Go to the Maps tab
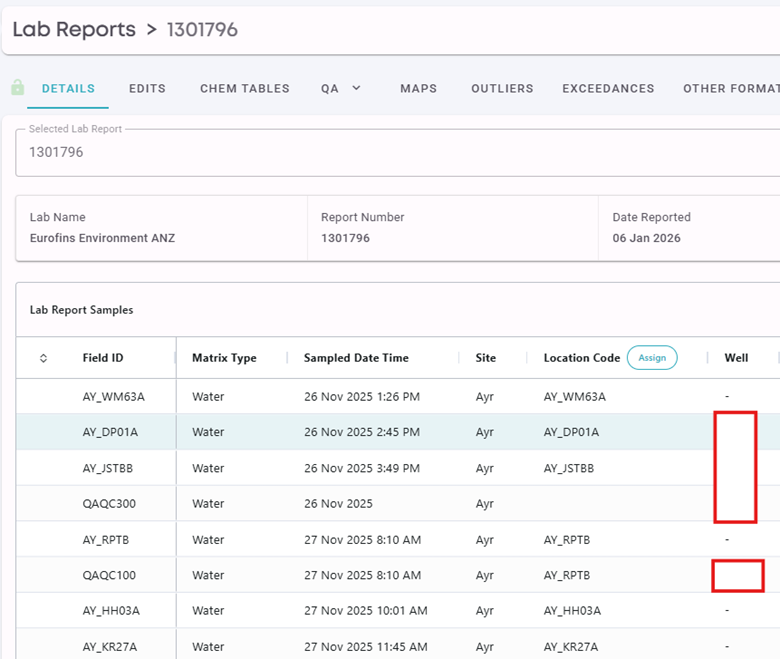 pyautogui.click(x=418, y=89)
